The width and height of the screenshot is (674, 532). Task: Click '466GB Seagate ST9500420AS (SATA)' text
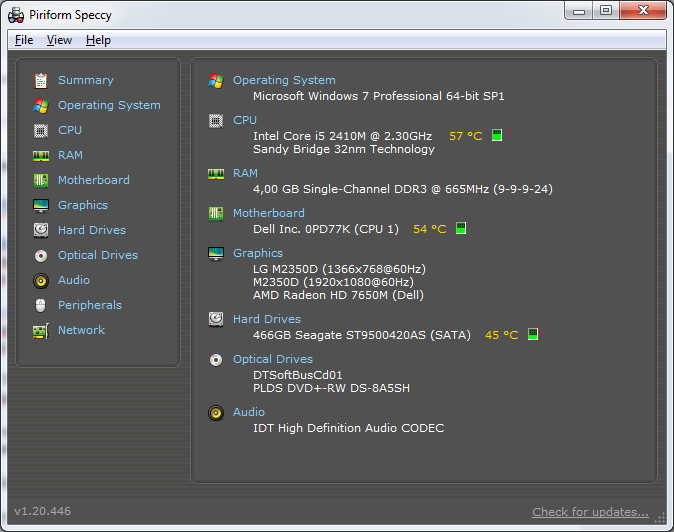(x=362, y=335)
